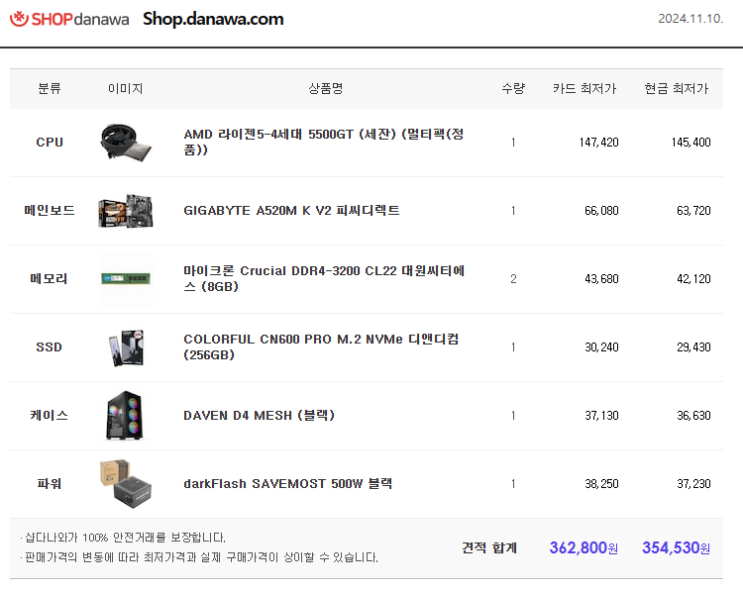Click the CPU cash price 145,400
Image resolution: width=743 pixels, height=591 pixels.
click(691, 142)
